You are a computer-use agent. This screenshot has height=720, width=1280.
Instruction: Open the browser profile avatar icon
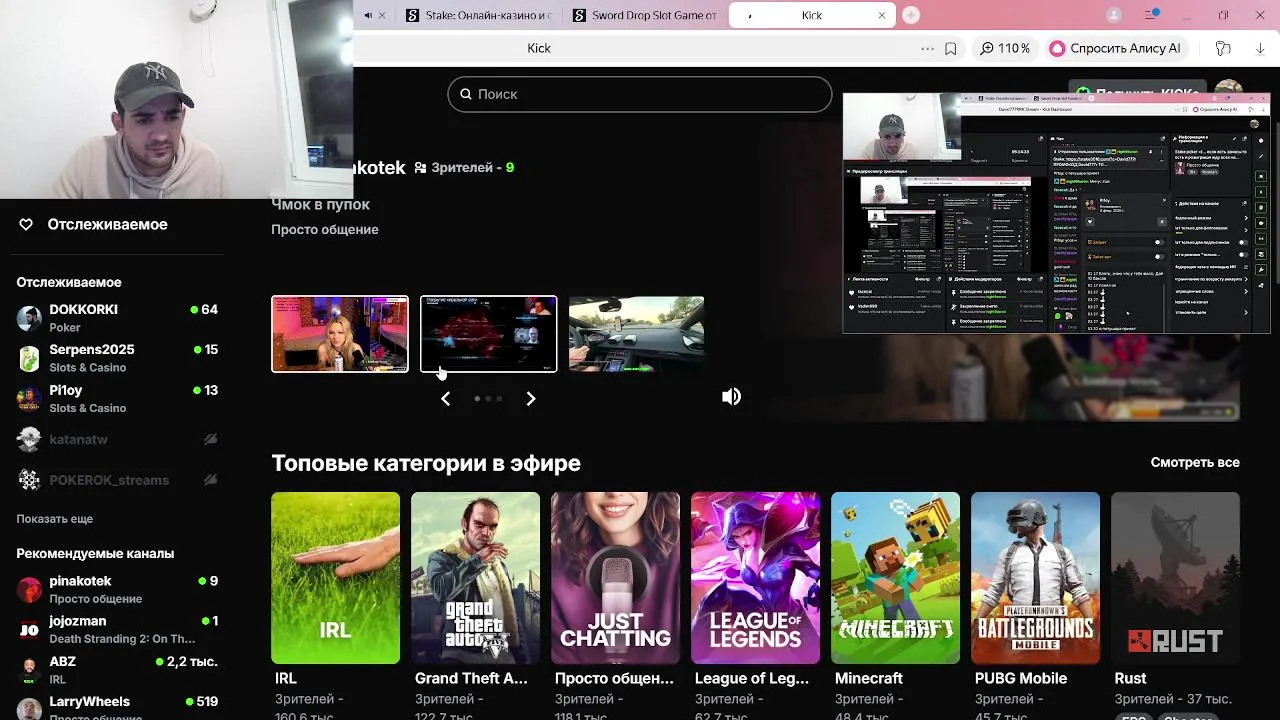coord(1114,15)
